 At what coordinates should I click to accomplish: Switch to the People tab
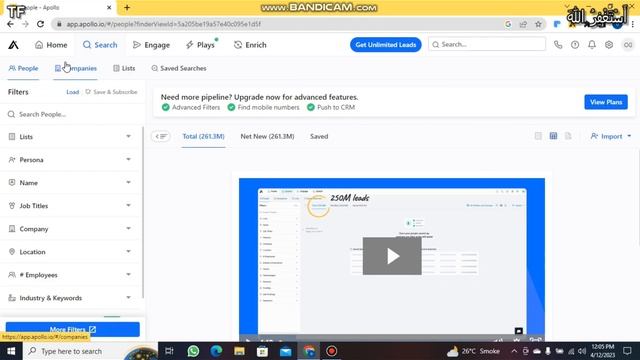click(23, 68)
